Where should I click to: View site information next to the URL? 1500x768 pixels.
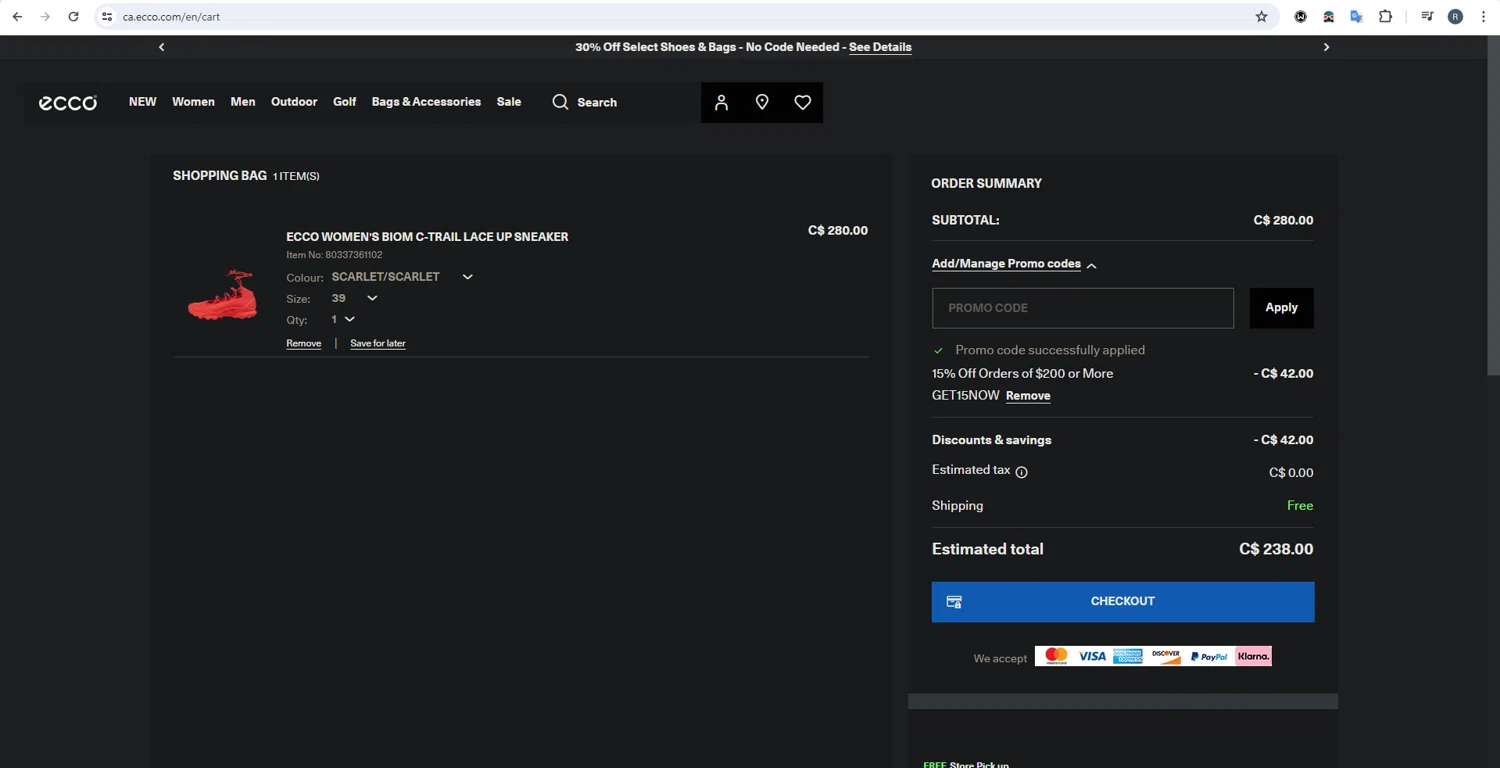tap(107, 17)
